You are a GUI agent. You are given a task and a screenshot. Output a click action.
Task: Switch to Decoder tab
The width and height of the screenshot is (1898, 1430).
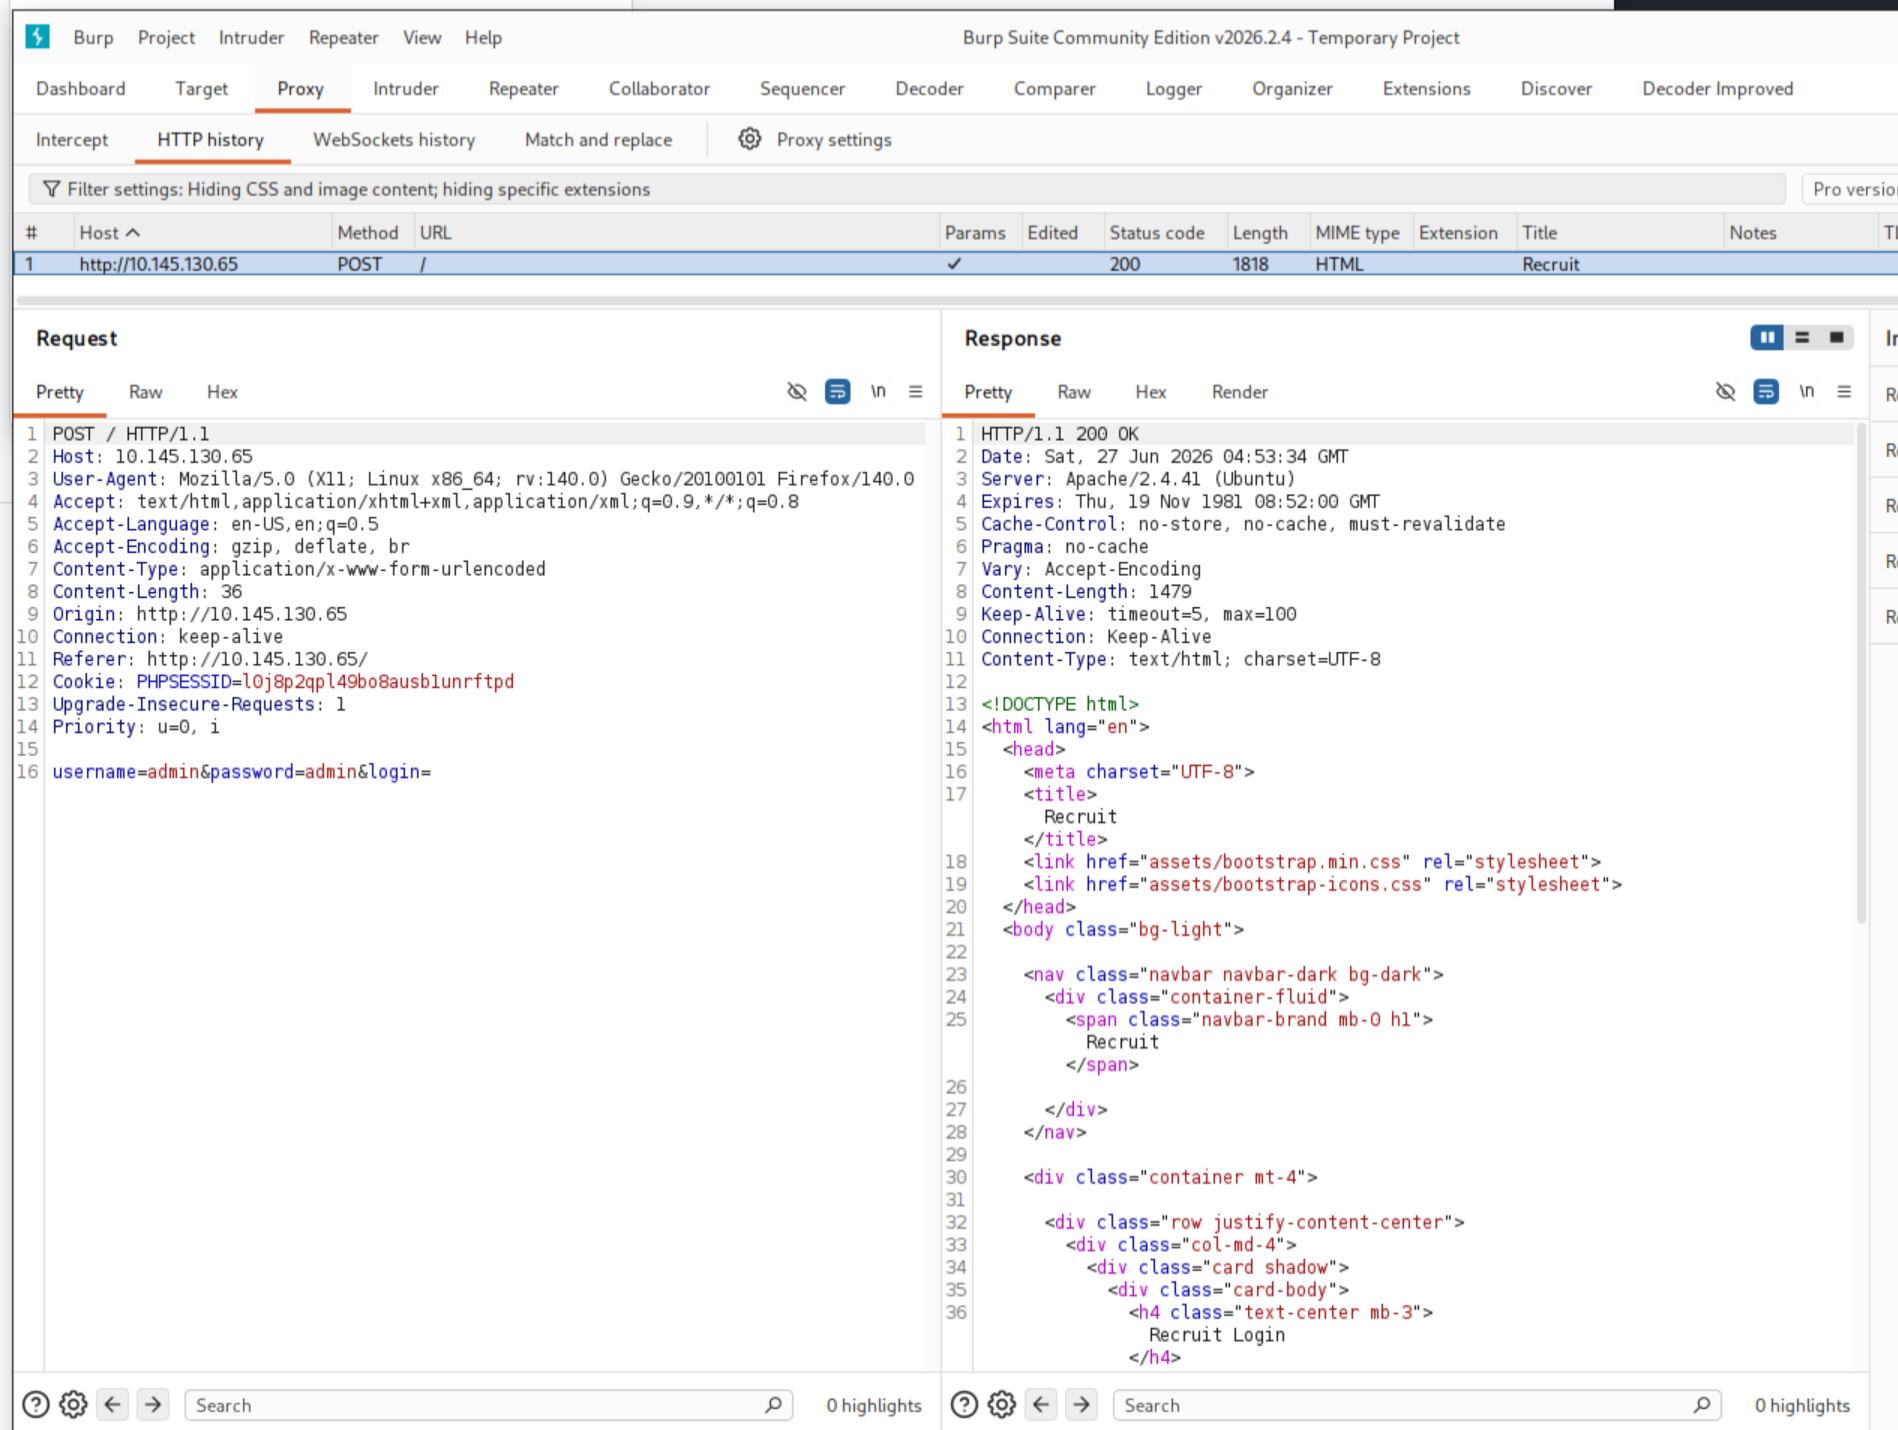tap(929, 88)
